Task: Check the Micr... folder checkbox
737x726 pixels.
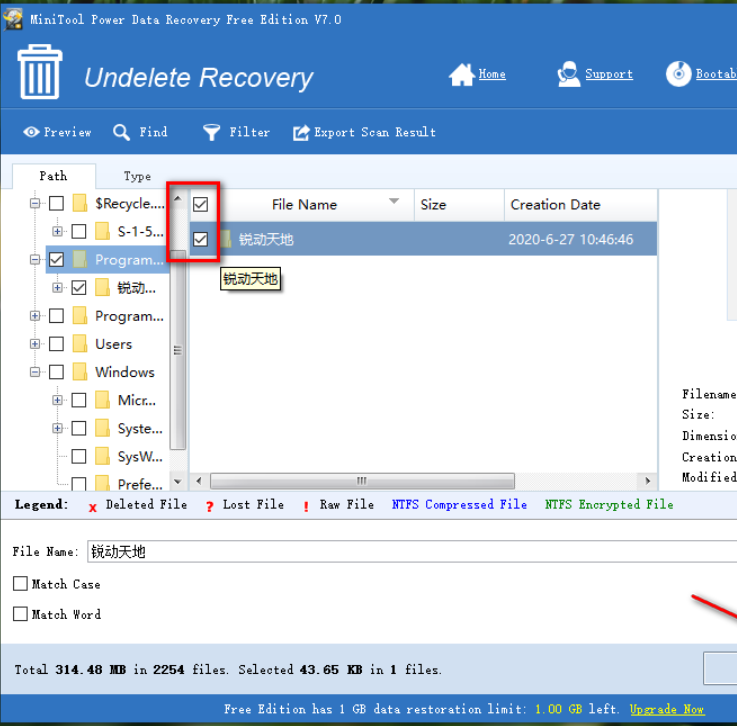Action: tap(79, 400)
